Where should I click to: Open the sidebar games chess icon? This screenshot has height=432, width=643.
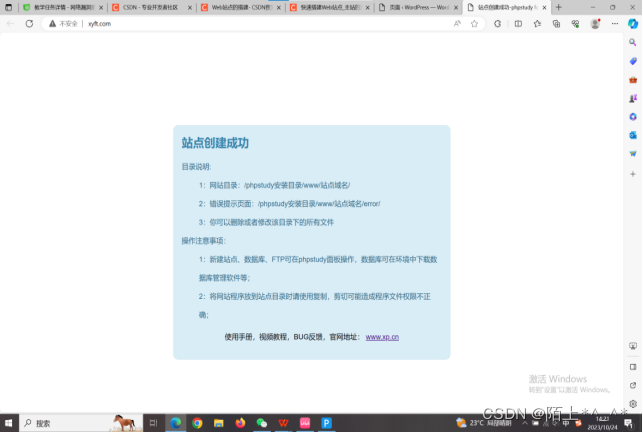[633, 98]
